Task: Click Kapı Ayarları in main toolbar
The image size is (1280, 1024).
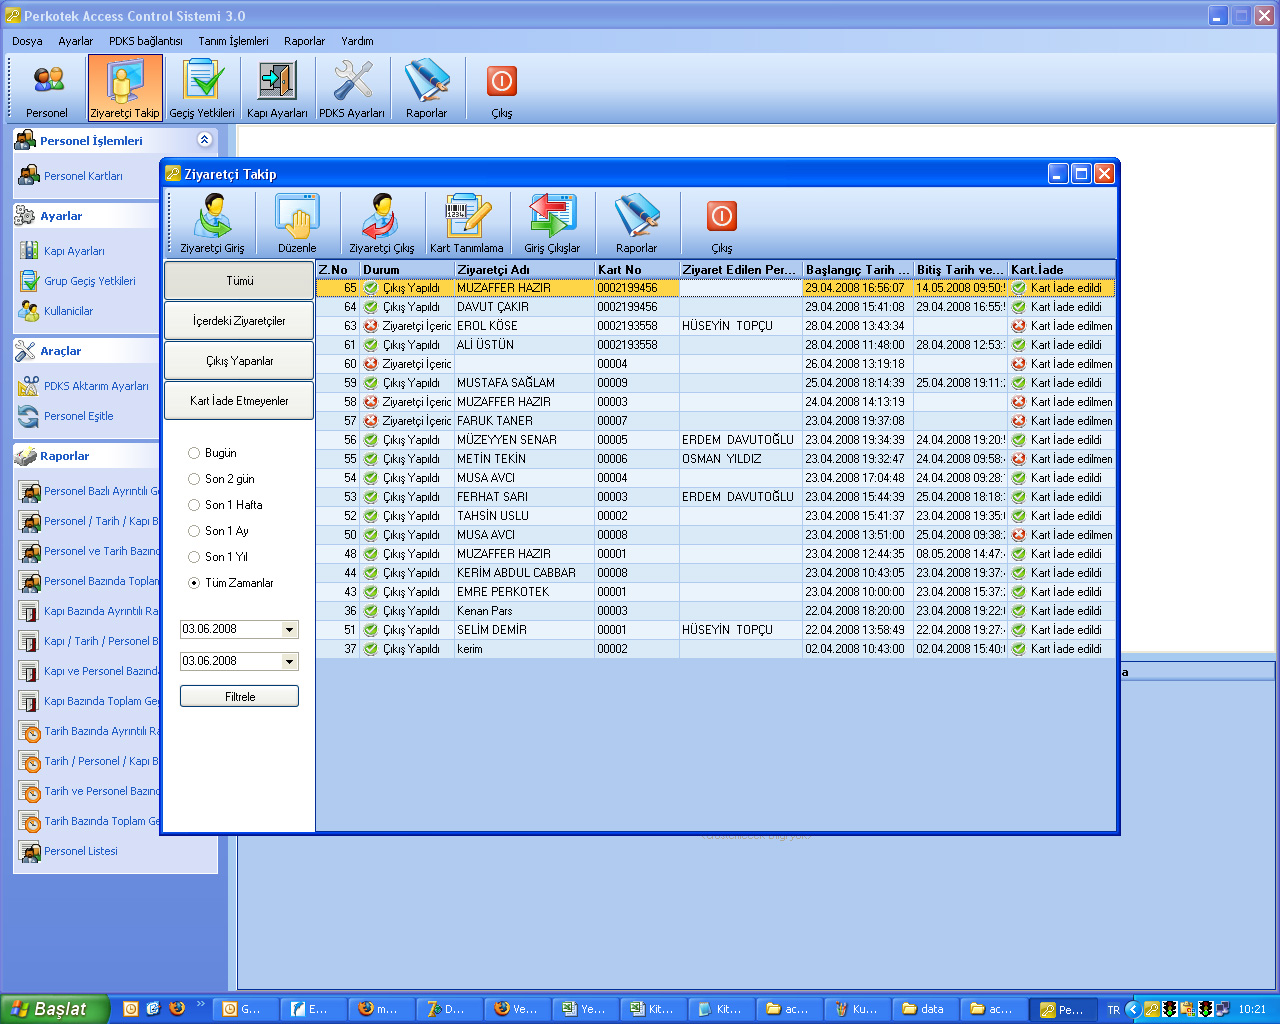Action: (x=277, y=89)
